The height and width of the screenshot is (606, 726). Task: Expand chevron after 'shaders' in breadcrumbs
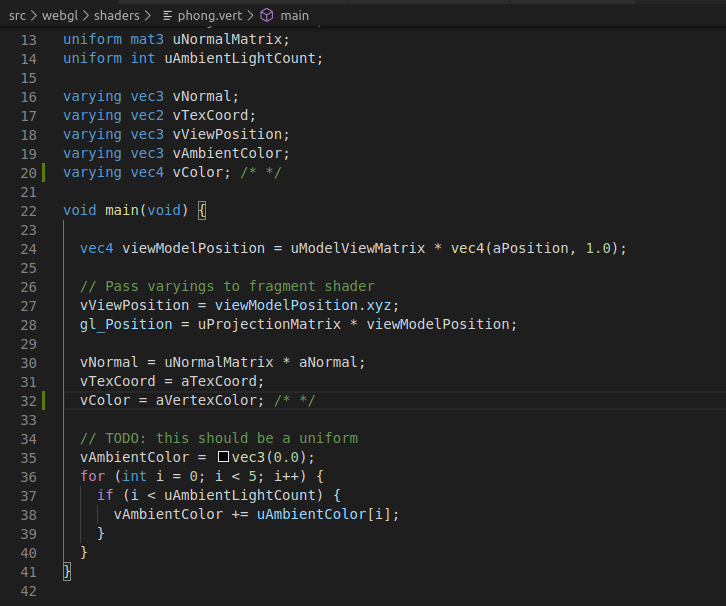click(x=148, y=16)
